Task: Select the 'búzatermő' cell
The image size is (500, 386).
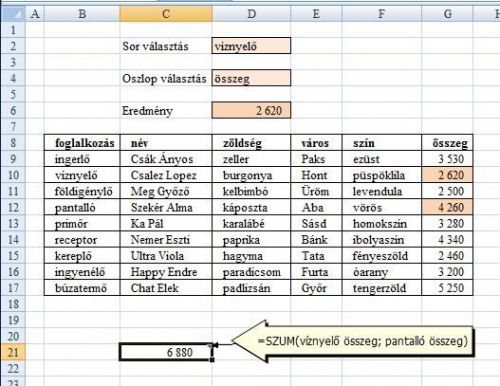Action: [x=82, y=288]
